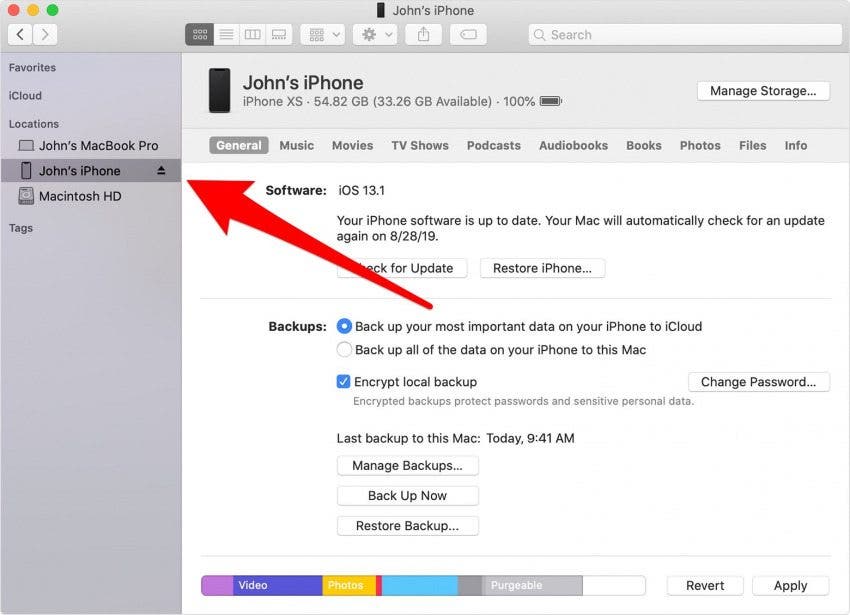Click the Share toolbar icon
Viewport: 850px width, 615px height.
coord(423,35)
